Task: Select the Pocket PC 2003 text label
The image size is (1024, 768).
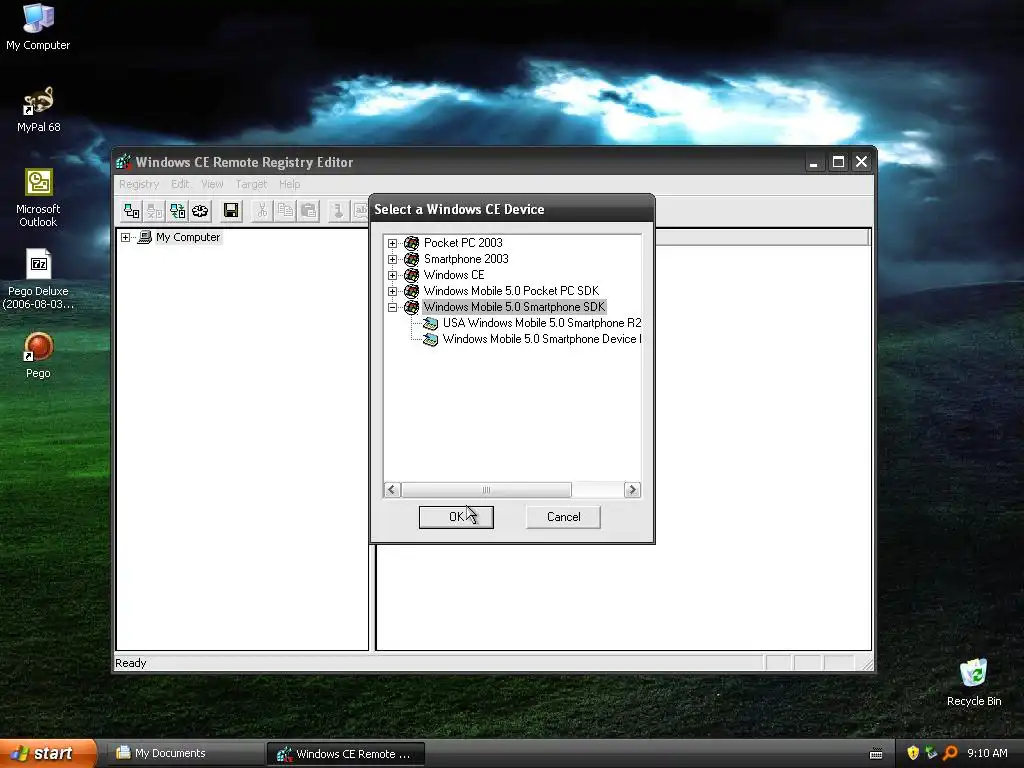Action: click(x=463, y=243)
